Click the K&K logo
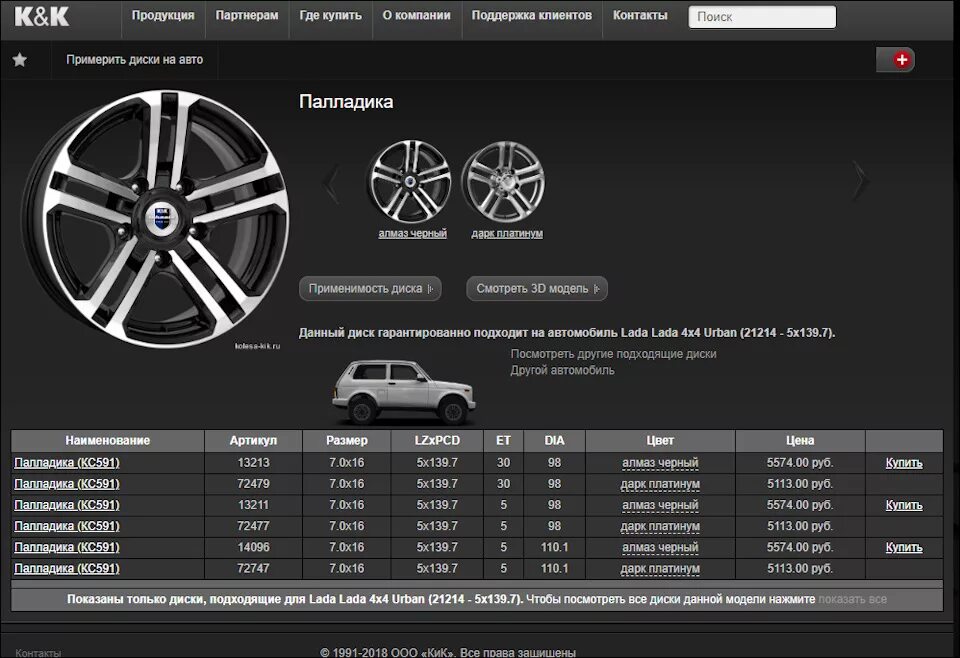This screenshot has width=960, height=658. click(x=42, y=17)
